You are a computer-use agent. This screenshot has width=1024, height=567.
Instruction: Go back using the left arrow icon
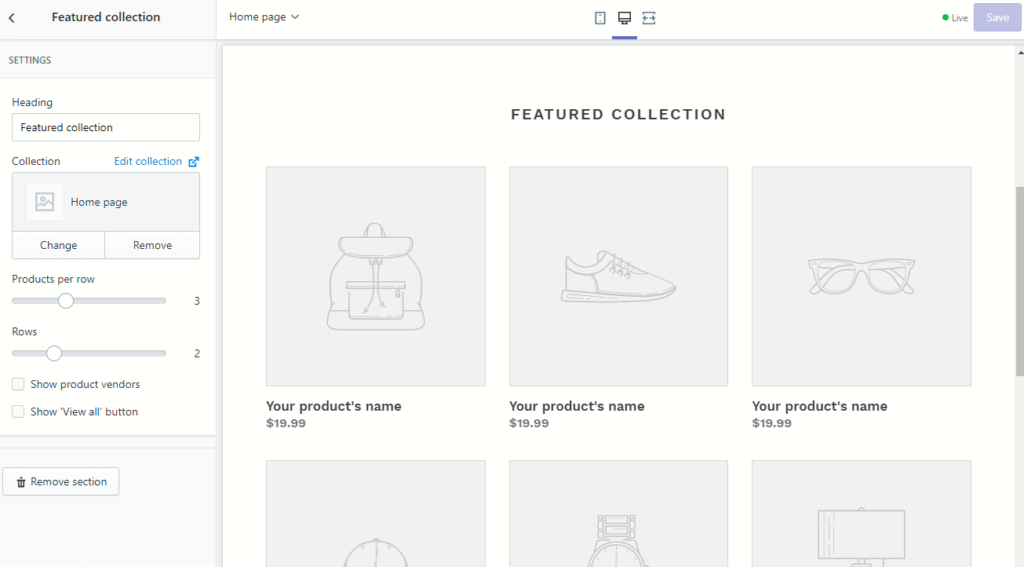click(12, 18)
